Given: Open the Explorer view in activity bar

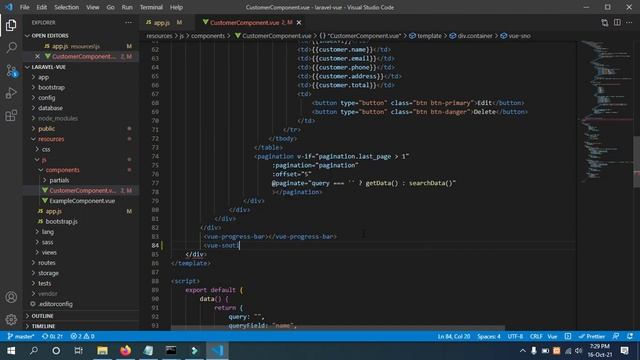Looking at the screenshot, I should (11, 25).
